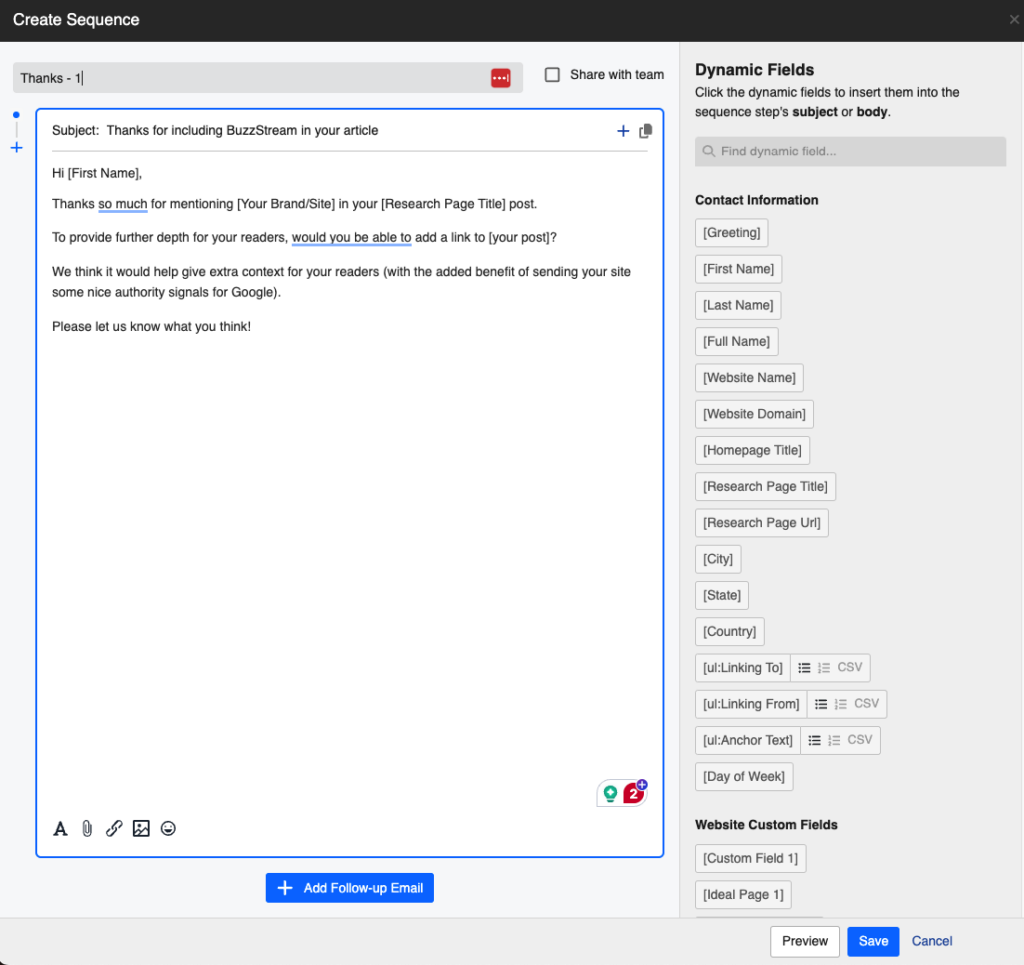The height and width of the screenshot is (965, 1024).
Task: Open the lightbulb suggestions tool
Action: 610,792
